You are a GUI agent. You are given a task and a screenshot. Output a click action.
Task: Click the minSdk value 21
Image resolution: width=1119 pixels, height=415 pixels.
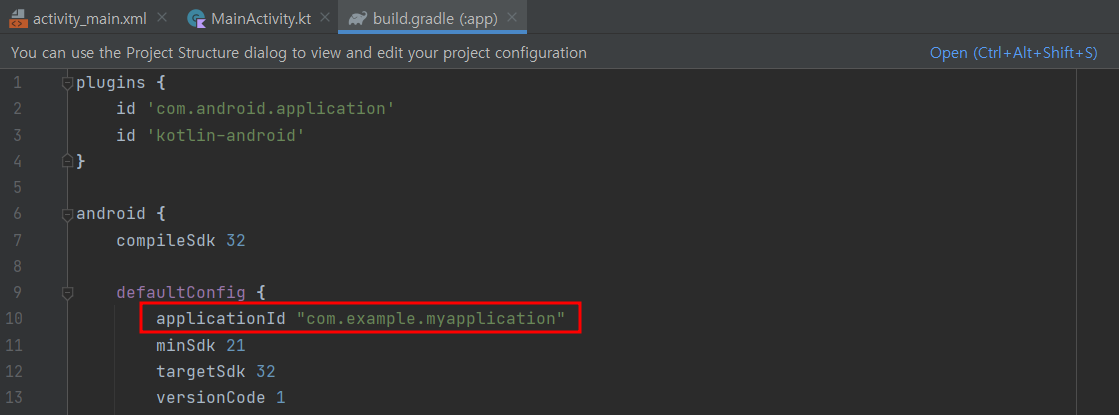click(236, 345)
